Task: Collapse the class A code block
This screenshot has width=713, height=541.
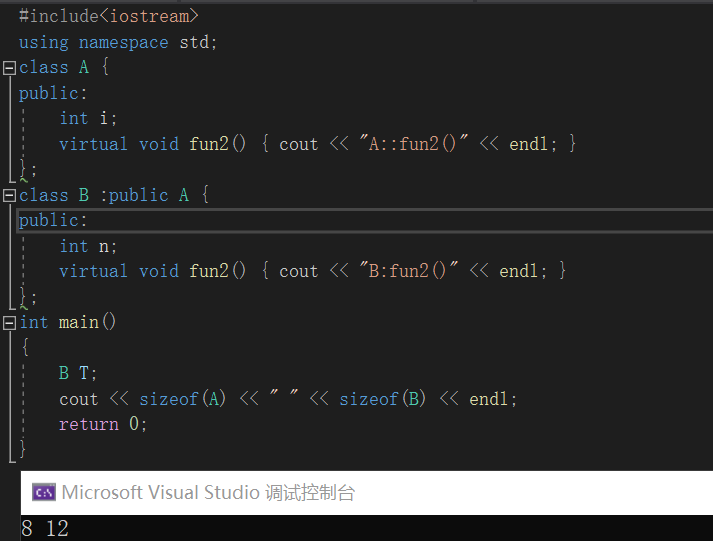Action: (x=9, y=68)
